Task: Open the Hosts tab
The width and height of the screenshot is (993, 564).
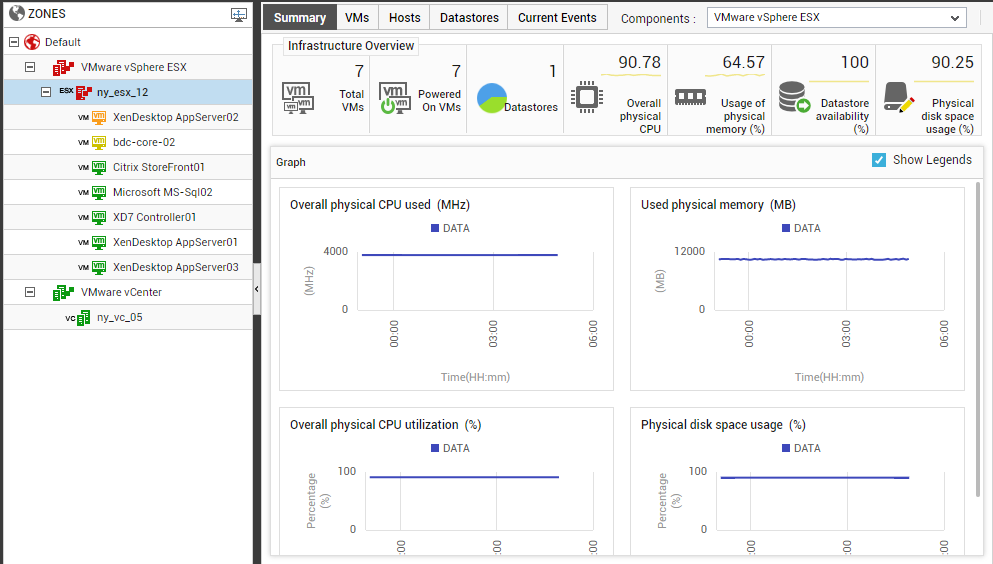Action: [405, 18]
